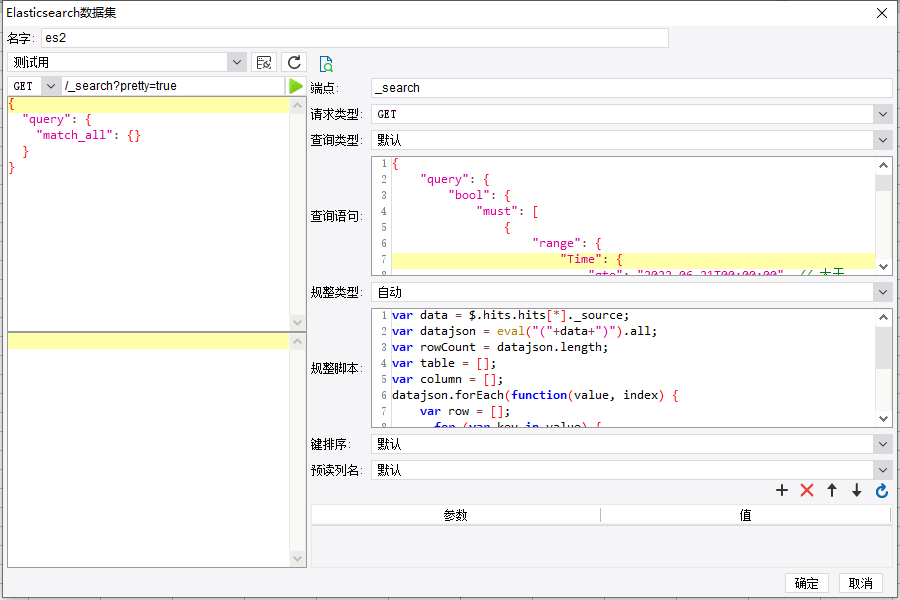Image resolution: width=900 pixels, height=600 pixels.
Task: Click the black refresh connection icon
Action: (x=294, y=63)
